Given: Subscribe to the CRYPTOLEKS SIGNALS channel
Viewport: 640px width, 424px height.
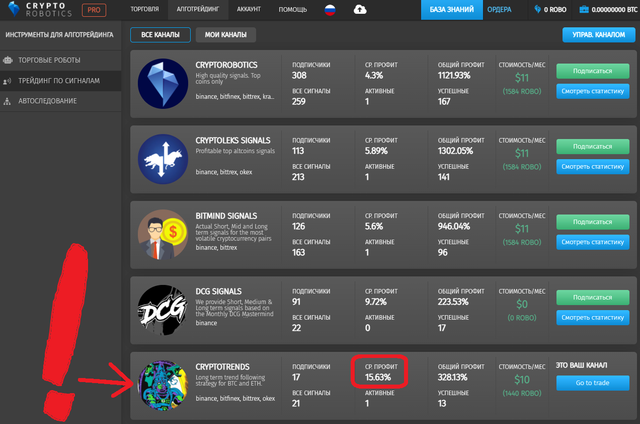Looking at the screenshot, I should tap(593, 147).
